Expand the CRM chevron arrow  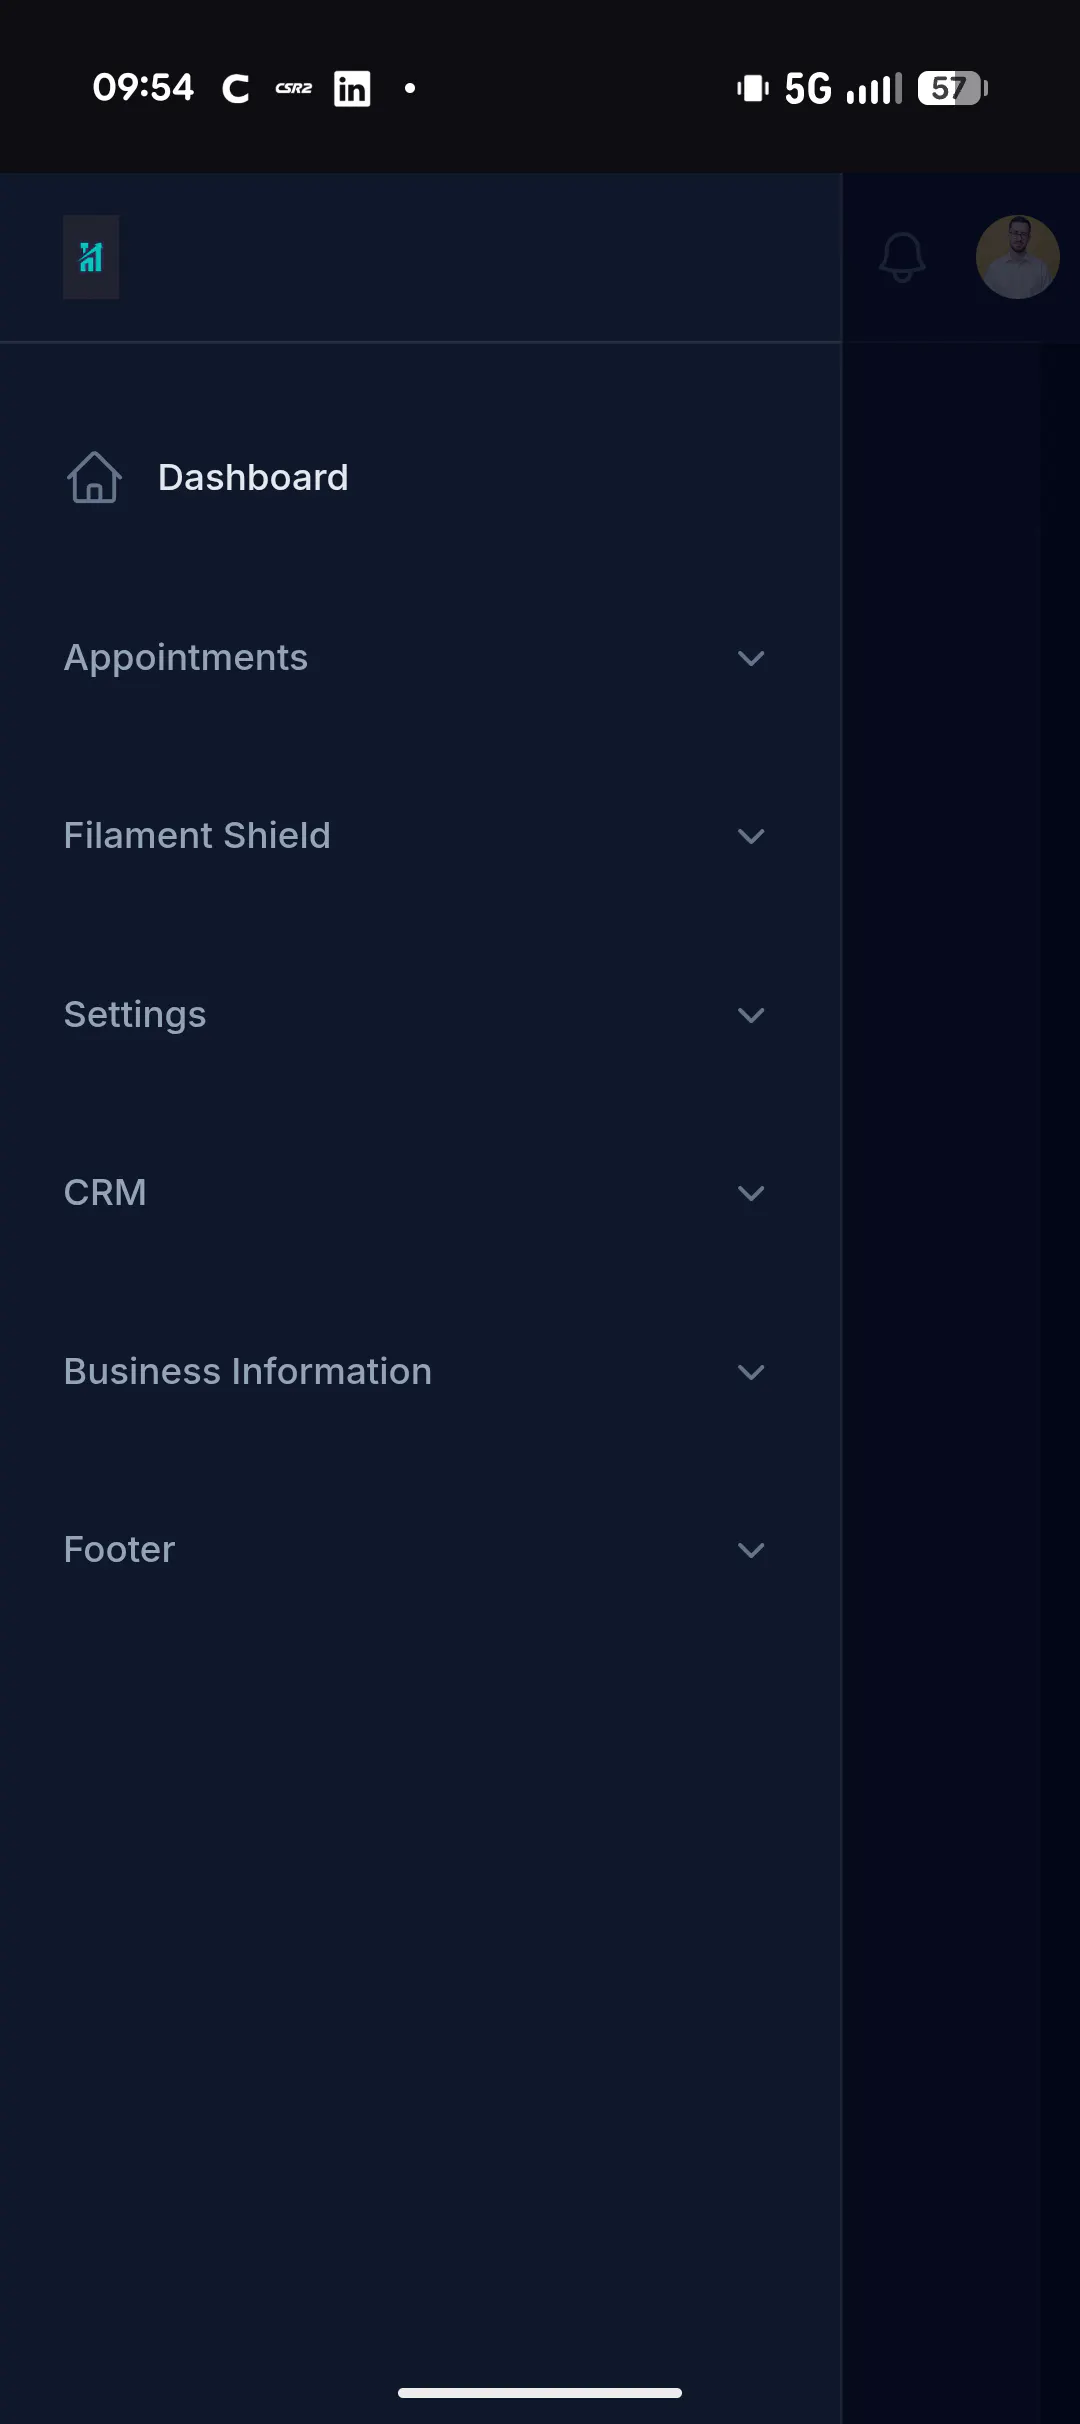tap(751, 1193)
